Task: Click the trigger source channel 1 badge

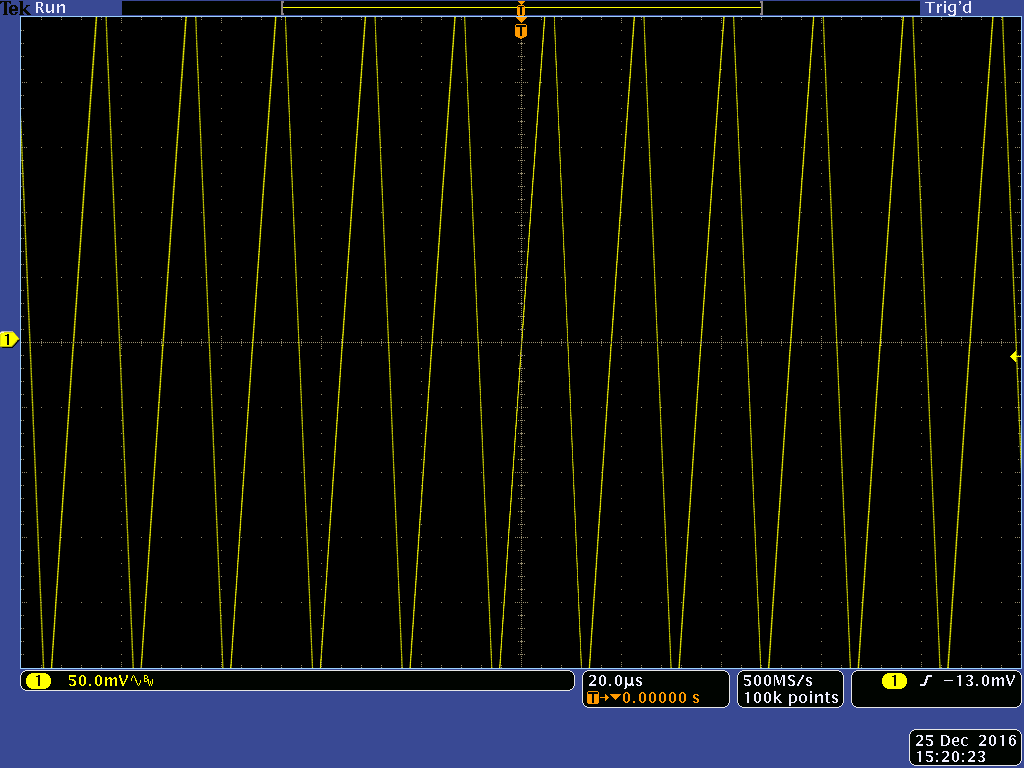Action: [894, 681]
